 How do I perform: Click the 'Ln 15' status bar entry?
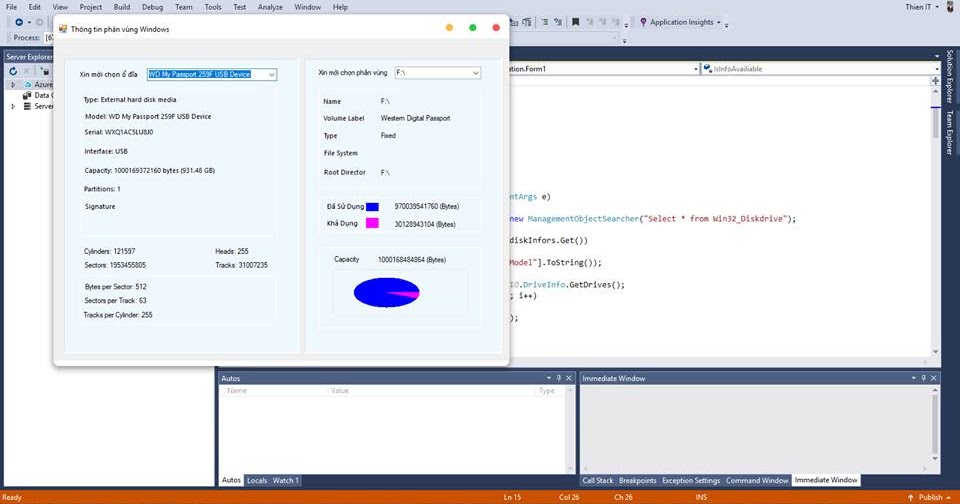(512, 497)
